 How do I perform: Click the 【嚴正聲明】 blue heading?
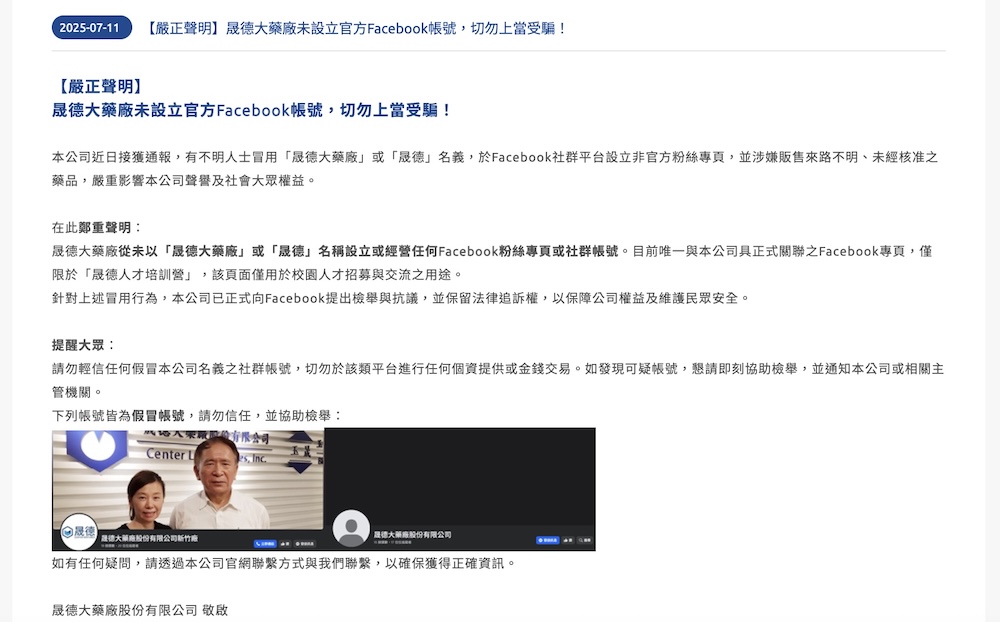pos(99,87)
